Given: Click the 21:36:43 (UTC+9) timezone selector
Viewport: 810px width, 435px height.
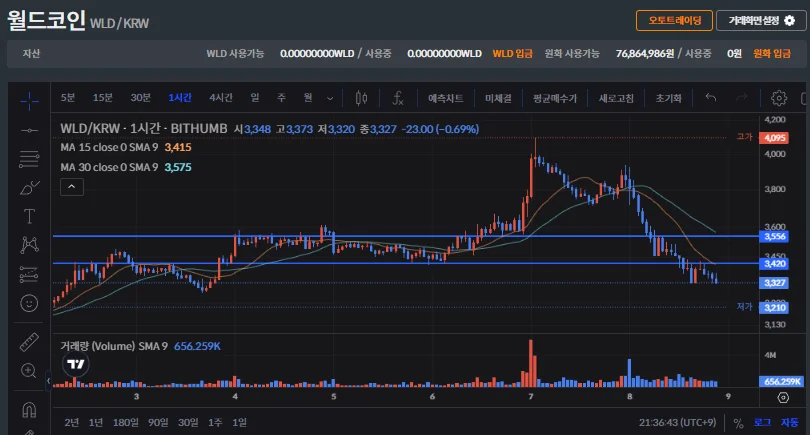Looking at the screenshot, I should 677,423.
